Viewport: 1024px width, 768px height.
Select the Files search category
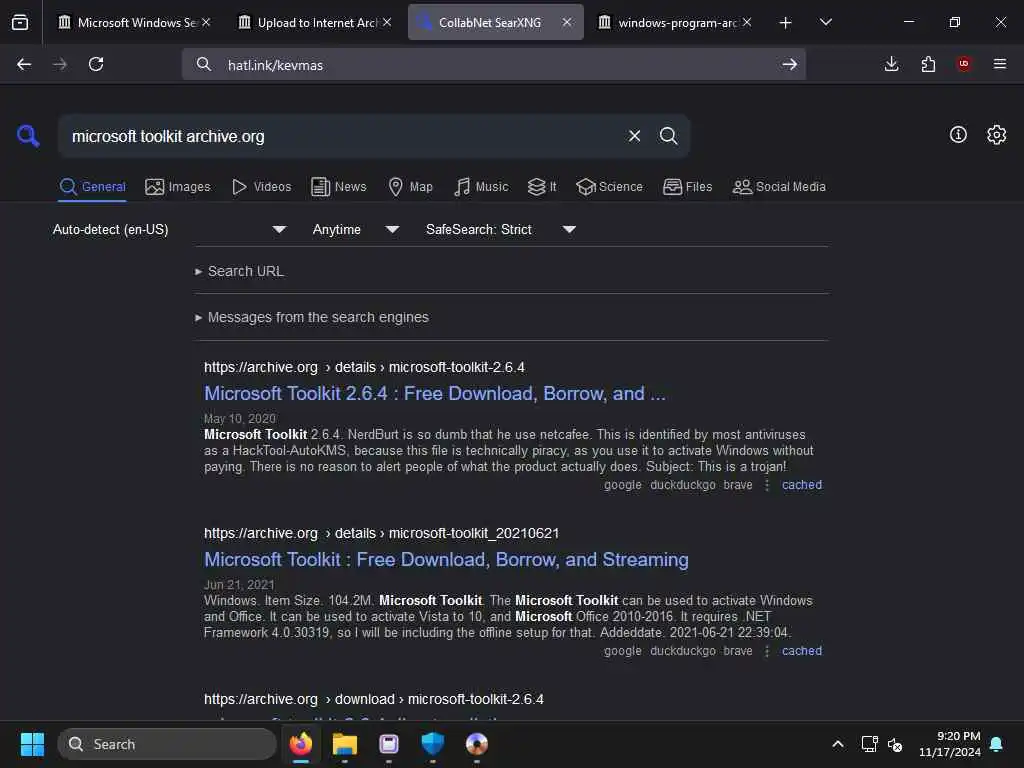(688, 187)
